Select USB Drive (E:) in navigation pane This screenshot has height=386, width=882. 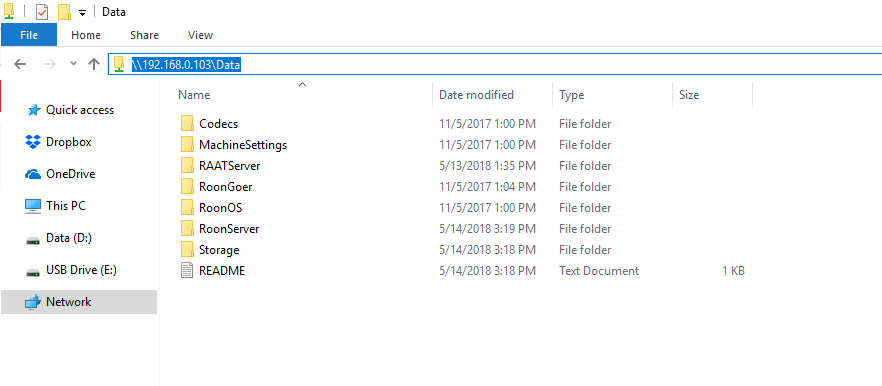[81, 270]
